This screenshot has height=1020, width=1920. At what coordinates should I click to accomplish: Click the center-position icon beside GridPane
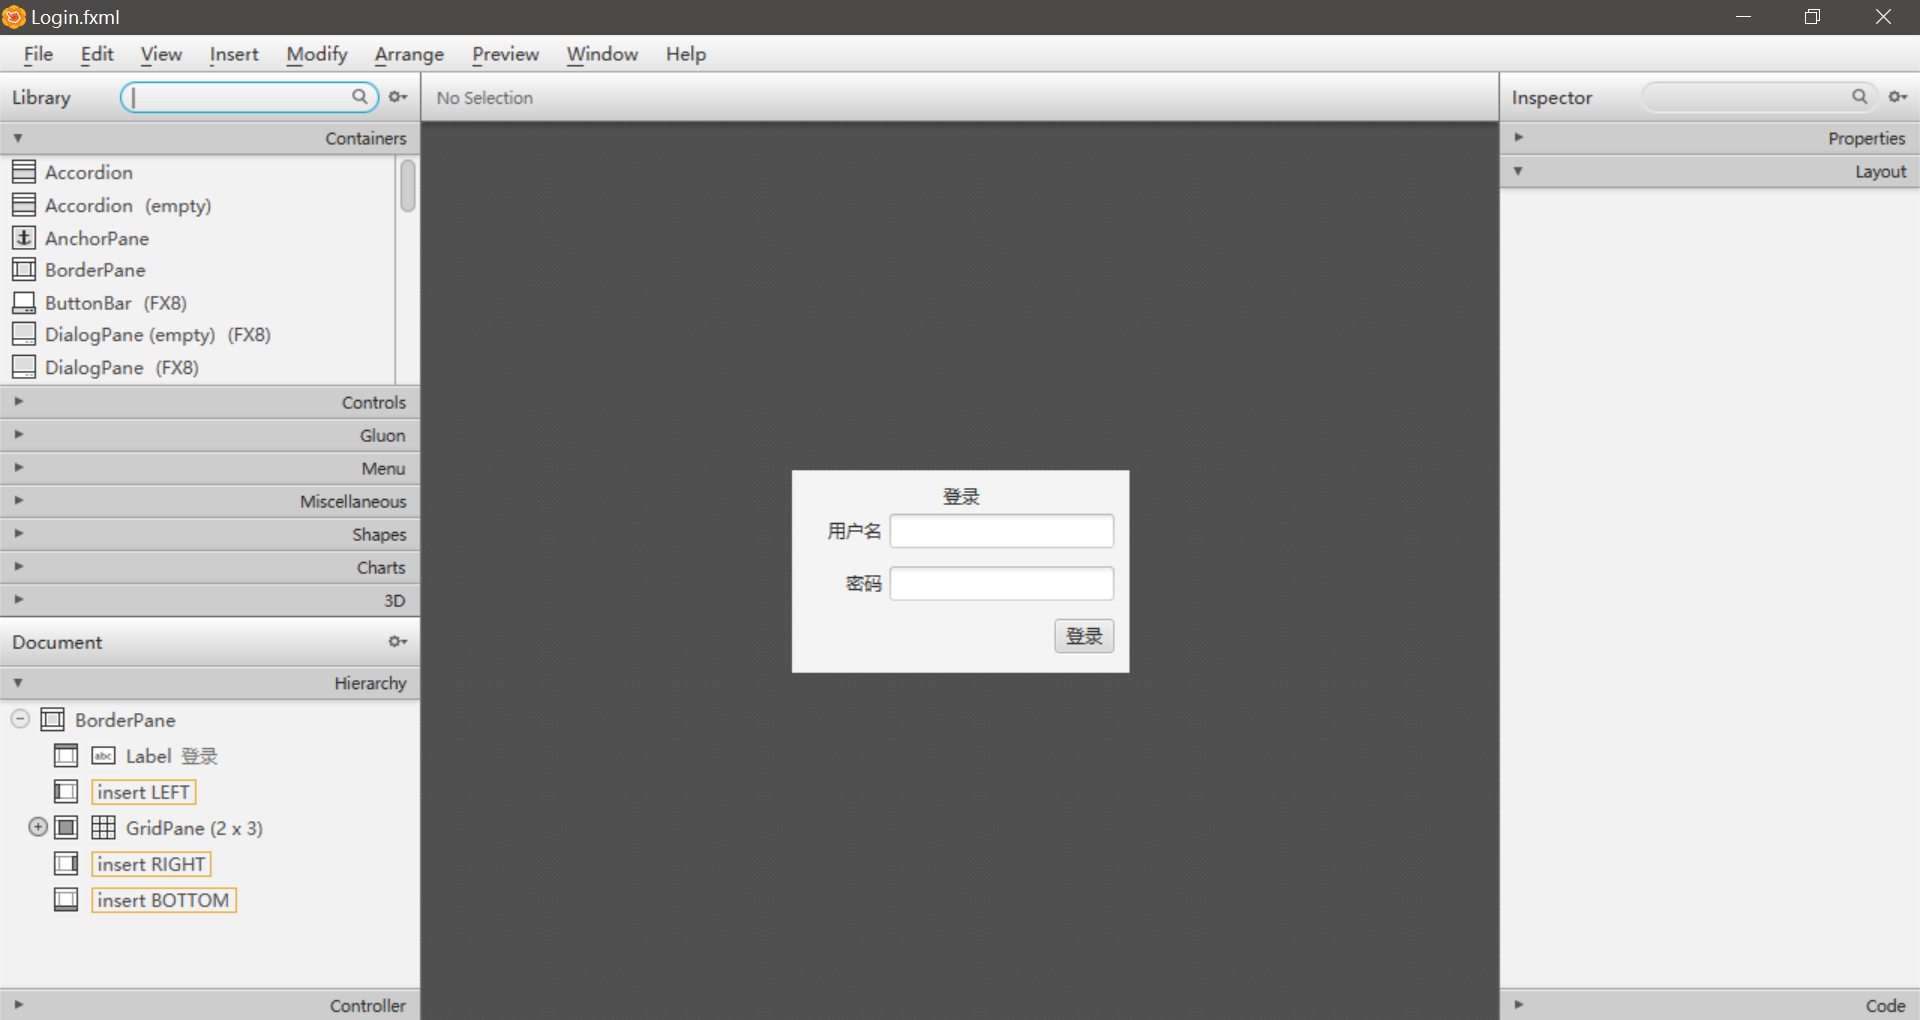pos(66,828)
